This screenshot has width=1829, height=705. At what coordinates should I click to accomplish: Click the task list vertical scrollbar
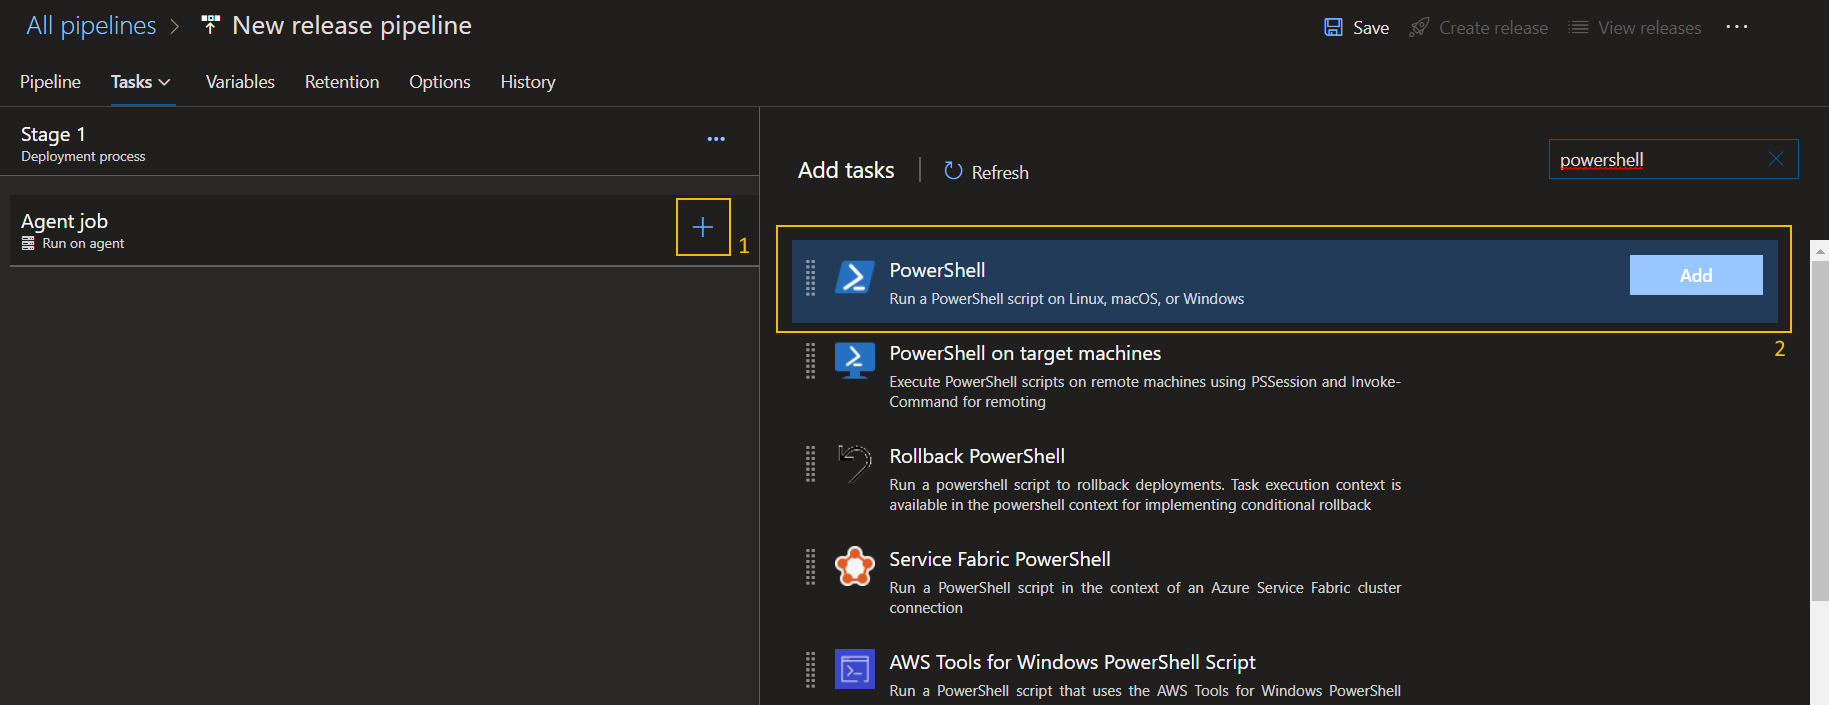1819,430
